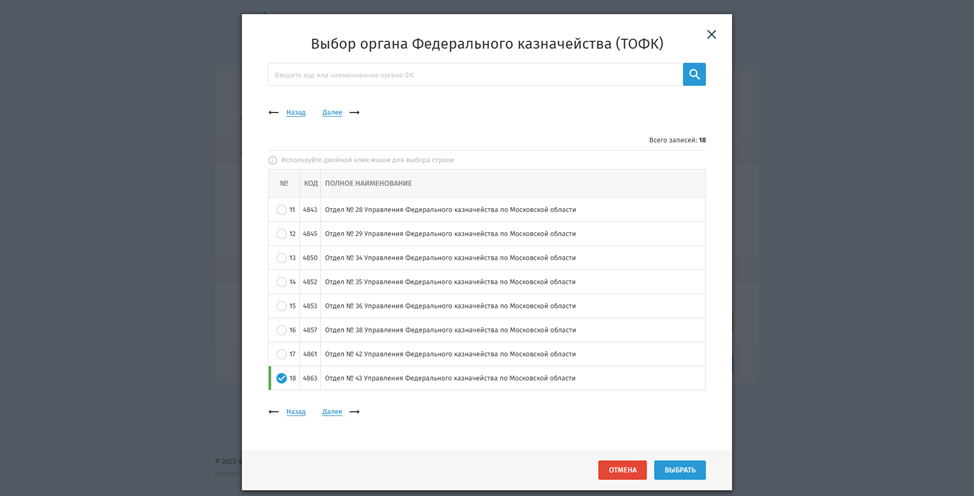This screenshot has width=974, height=496.
Task: Click the top 'Назад' link
Action: 296,113
